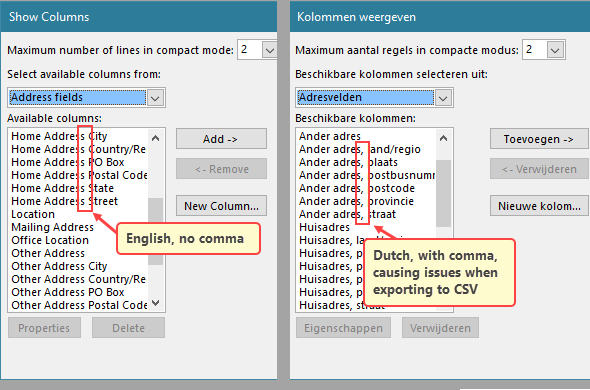Image resolution: width=590 pixels, height=390 pixels.
Task: Select Home Address Postal Code entry
Action: [79, 175]
